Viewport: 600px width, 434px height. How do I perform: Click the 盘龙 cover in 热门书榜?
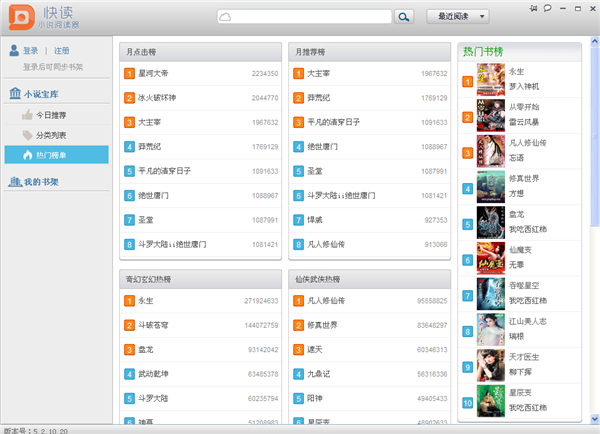coord(491,223)
